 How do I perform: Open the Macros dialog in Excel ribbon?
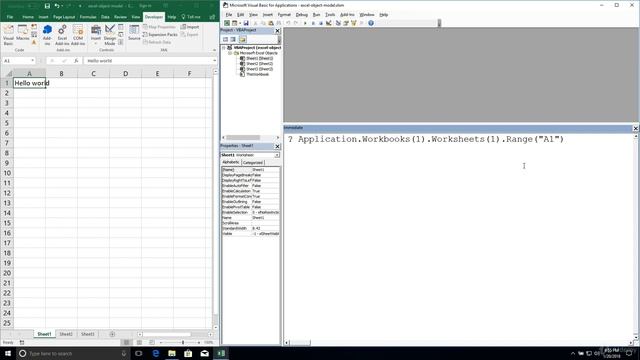point(23,33)
